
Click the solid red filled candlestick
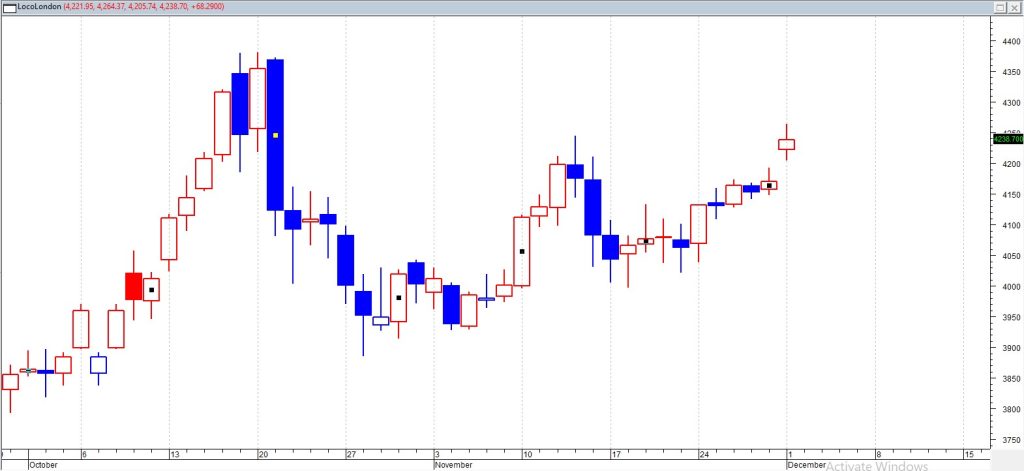(x=133, y=286)
